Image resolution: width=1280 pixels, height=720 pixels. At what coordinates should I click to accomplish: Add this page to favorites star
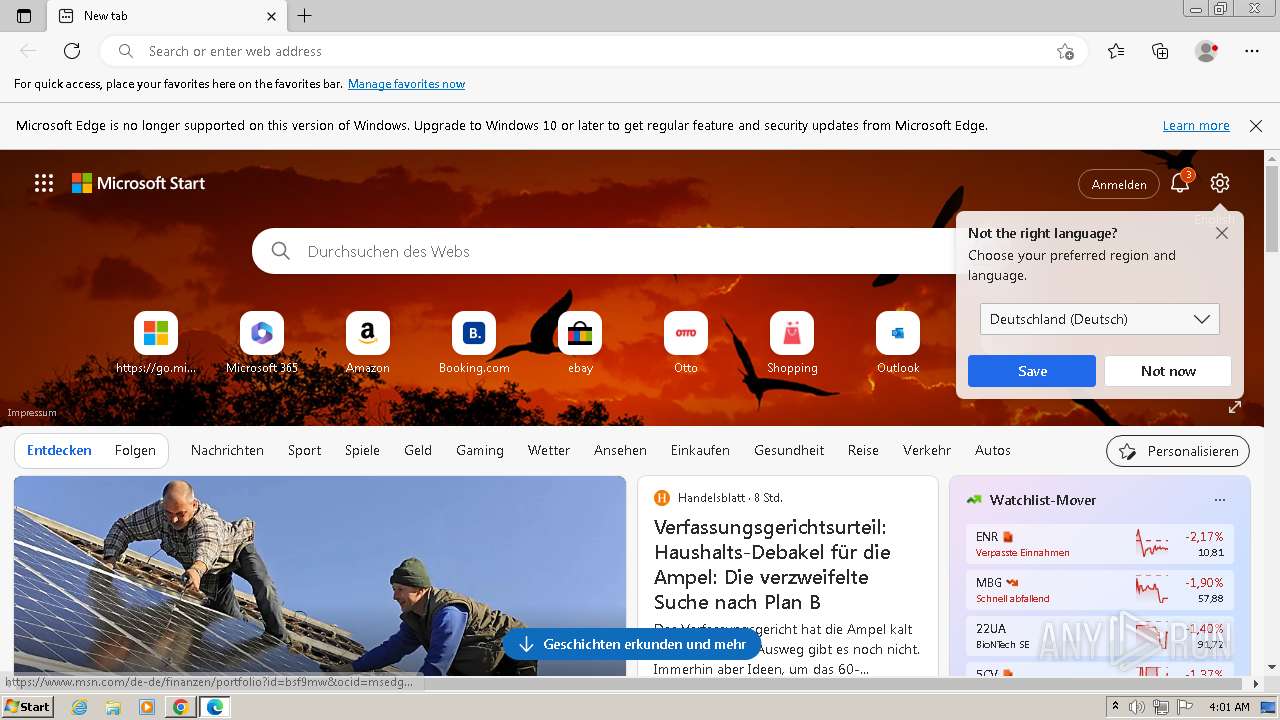[x=1065, y=51]
